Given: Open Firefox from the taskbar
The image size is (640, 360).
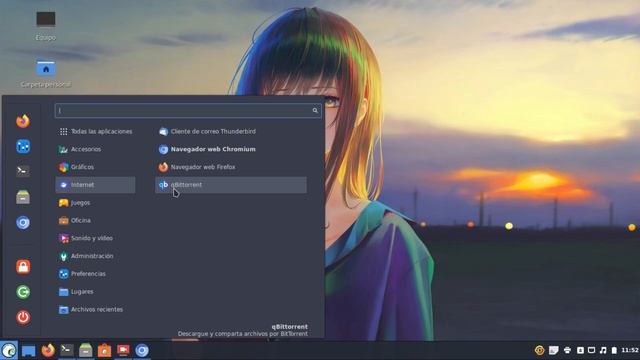Looking at the screenshot, I should [48, 350].
